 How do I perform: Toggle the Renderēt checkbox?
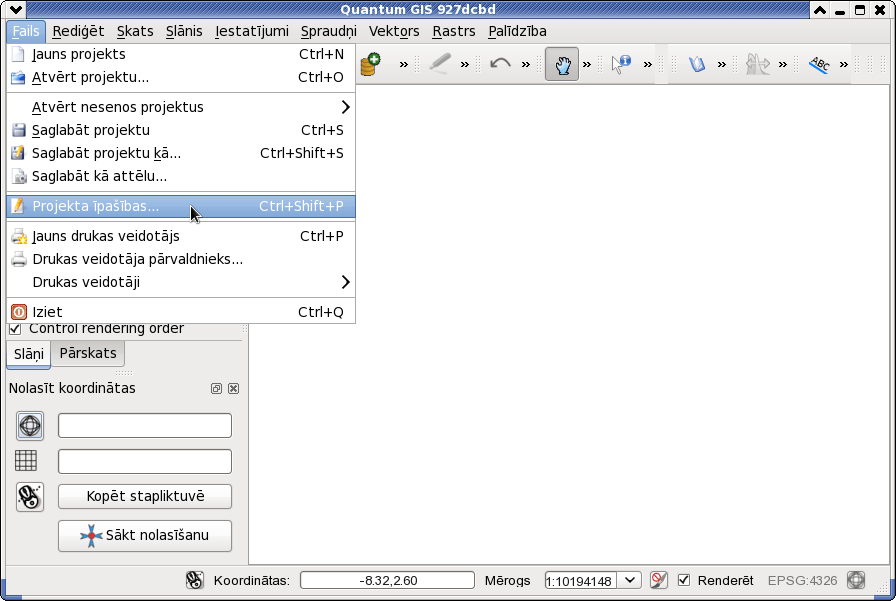point(683,580)
